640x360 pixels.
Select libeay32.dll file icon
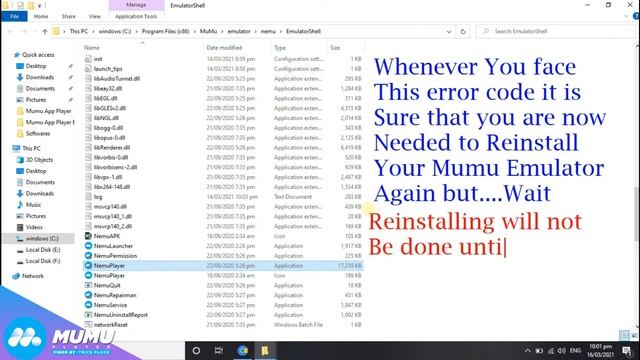click(x=88, y=88)
